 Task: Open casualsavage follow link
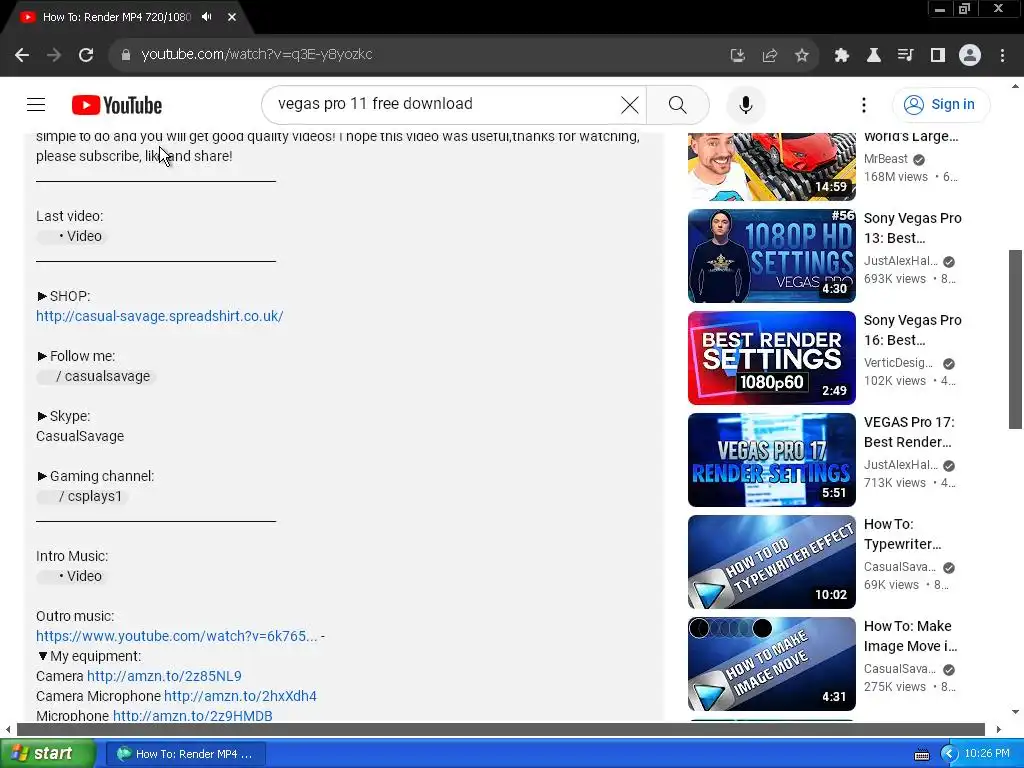point(95,376)
